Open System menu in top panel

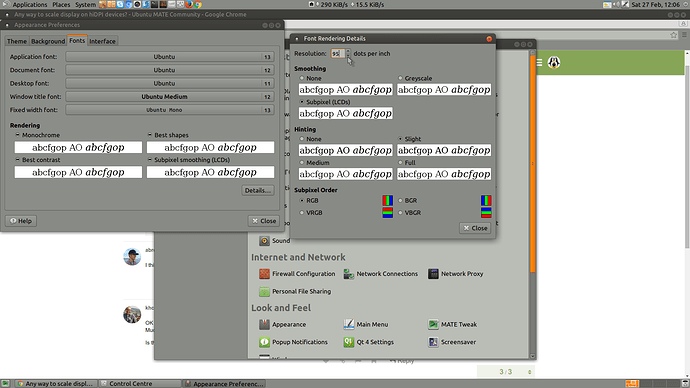pos(85,4)
